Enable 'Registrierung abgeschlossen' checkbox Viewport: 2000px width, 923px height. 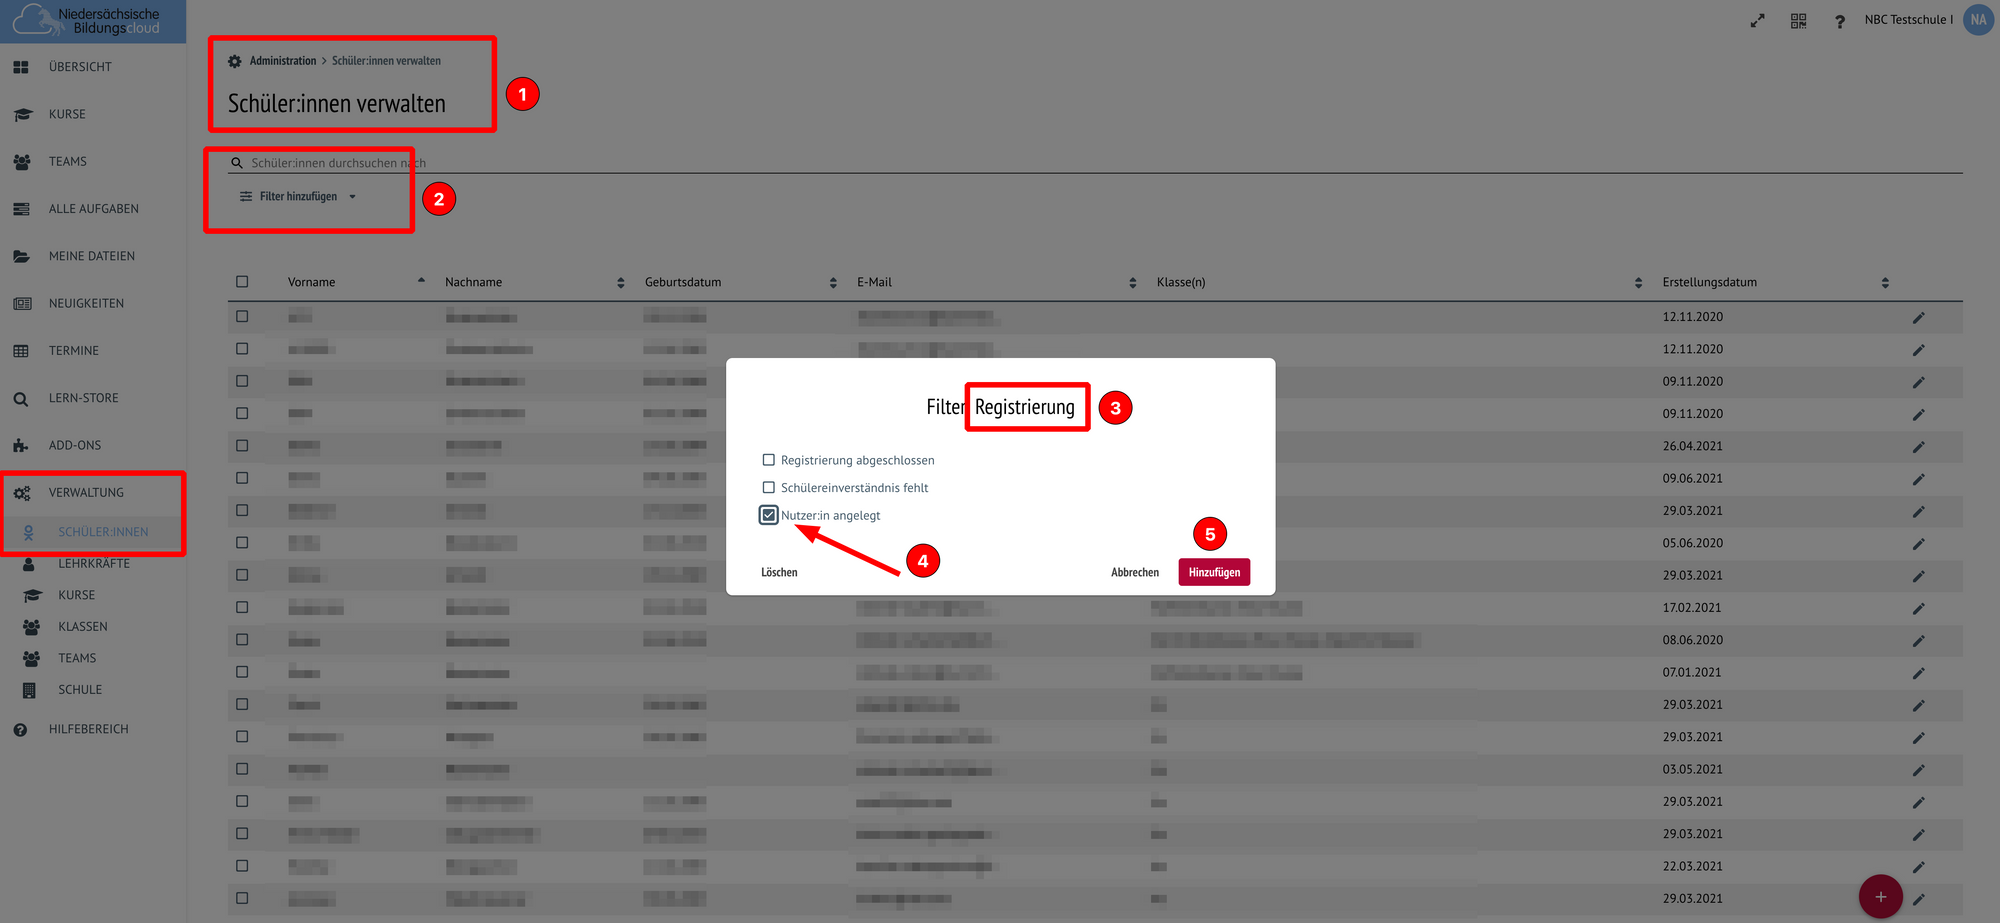pos(768,460)
